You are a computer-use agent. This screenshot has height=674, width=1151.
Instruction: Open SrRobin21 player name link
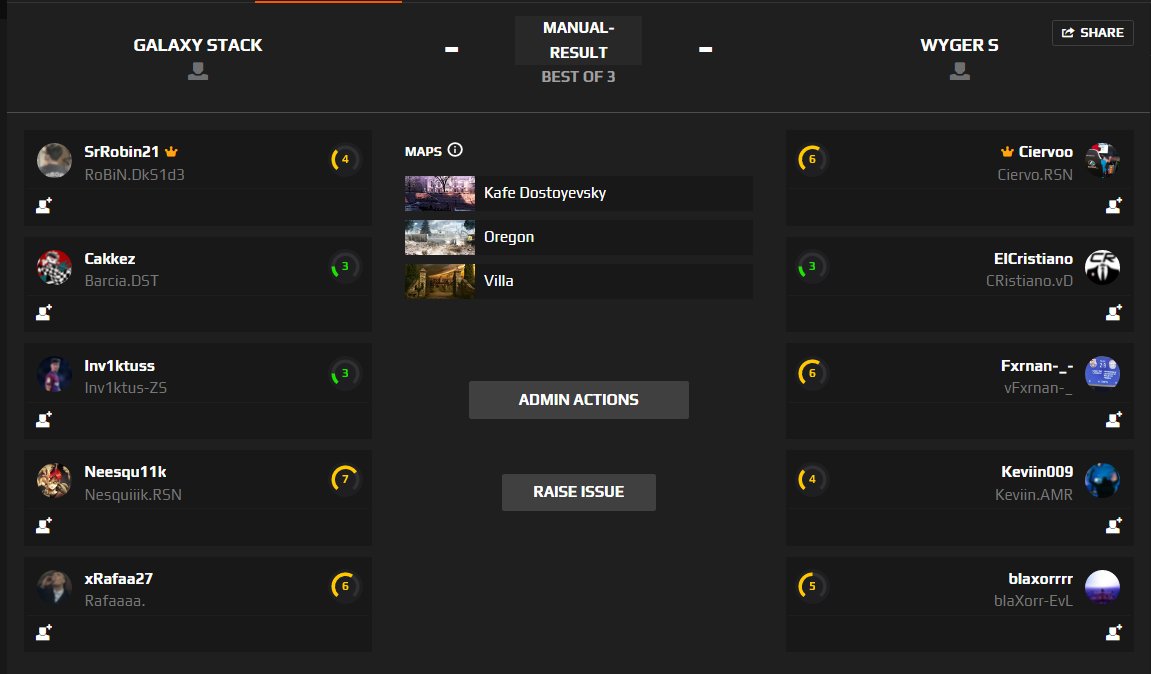[121, 151]
